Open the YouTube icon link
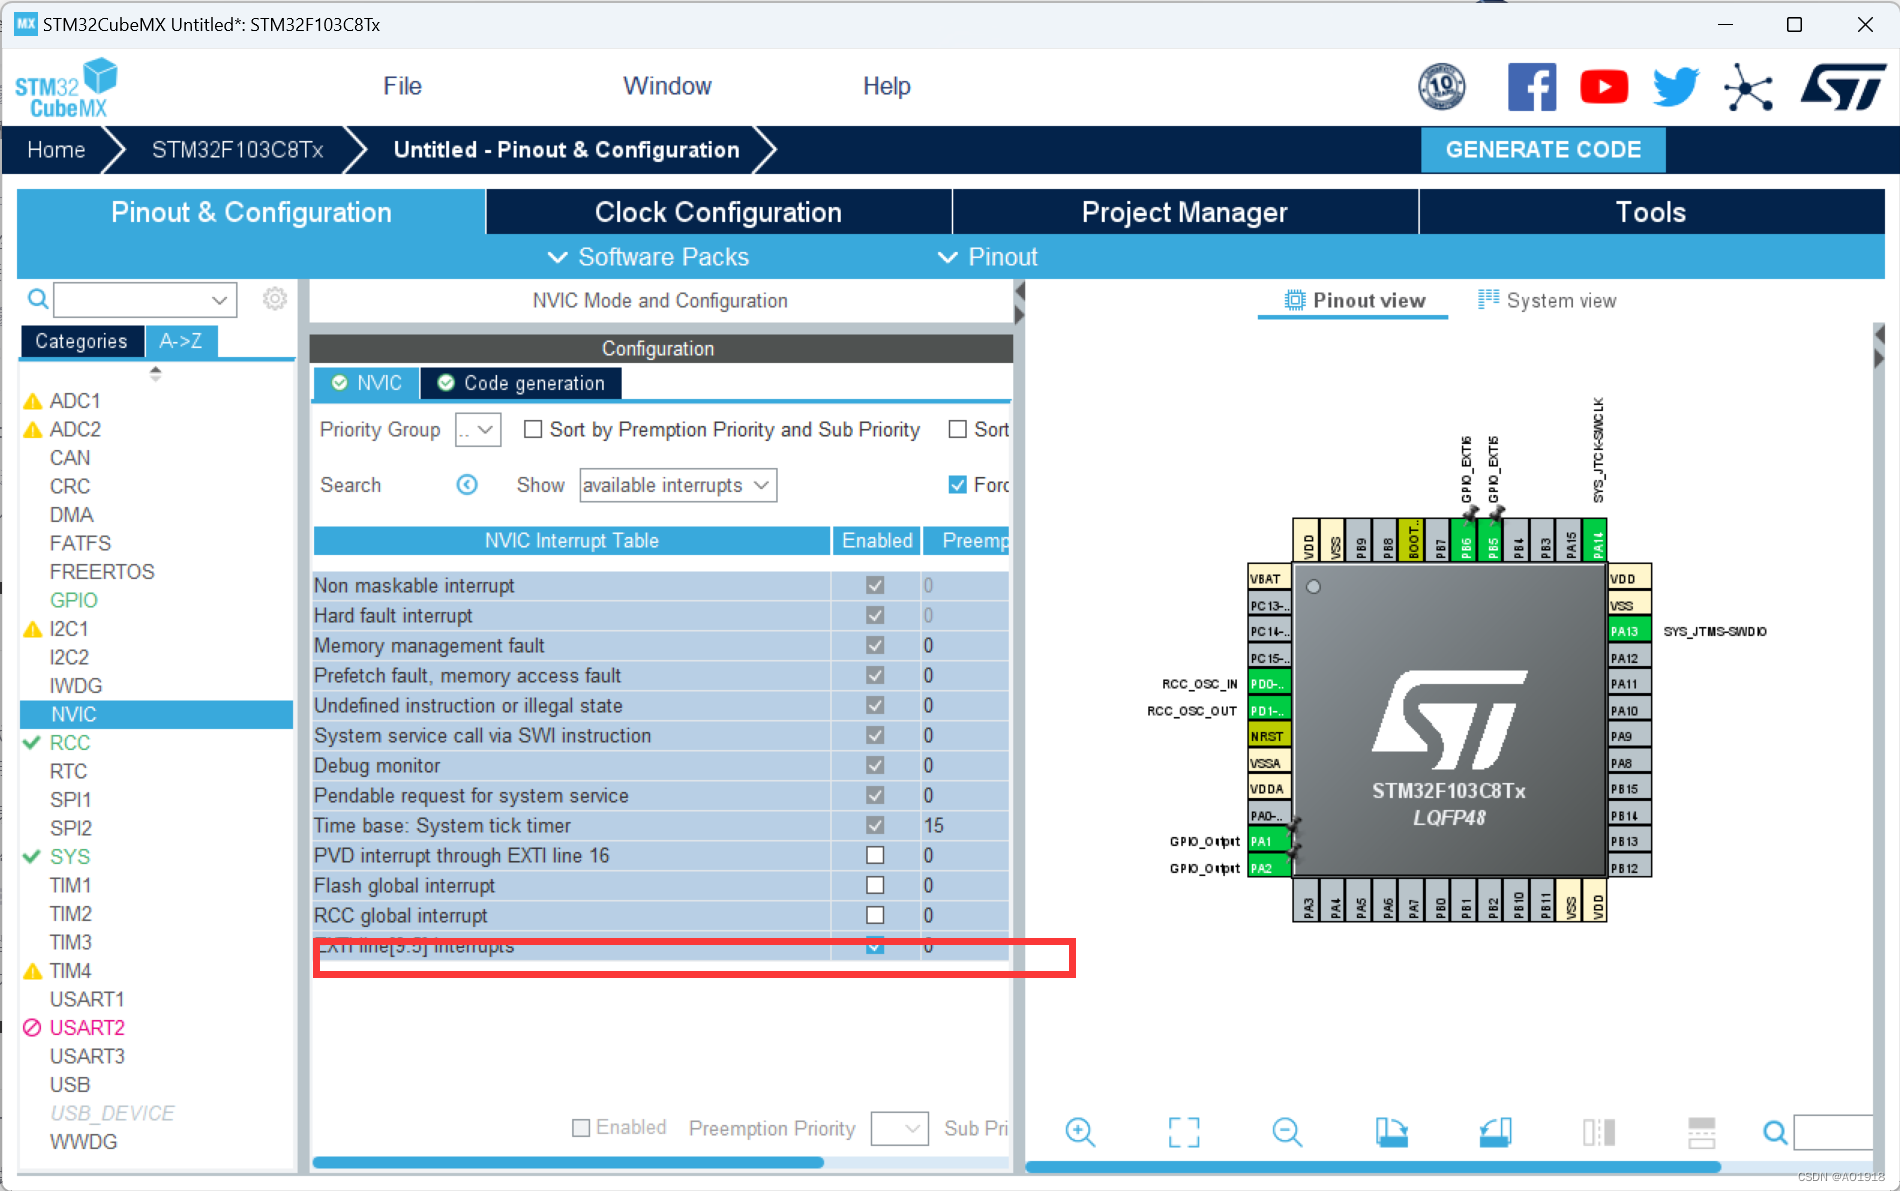Screen dimensions: 1900x1191 pyautogui.click(x=1604, y=87)
